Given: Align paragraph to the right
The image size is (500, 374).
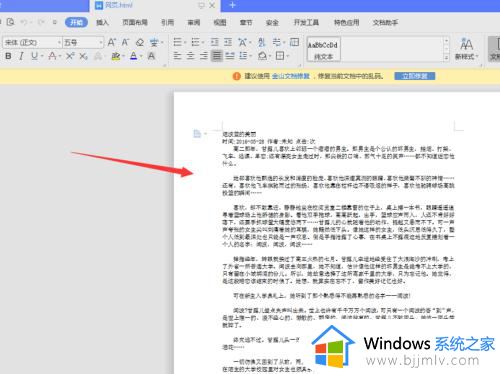Looking at the screenshot, I should pyautogui.click(x=204, y=56).
